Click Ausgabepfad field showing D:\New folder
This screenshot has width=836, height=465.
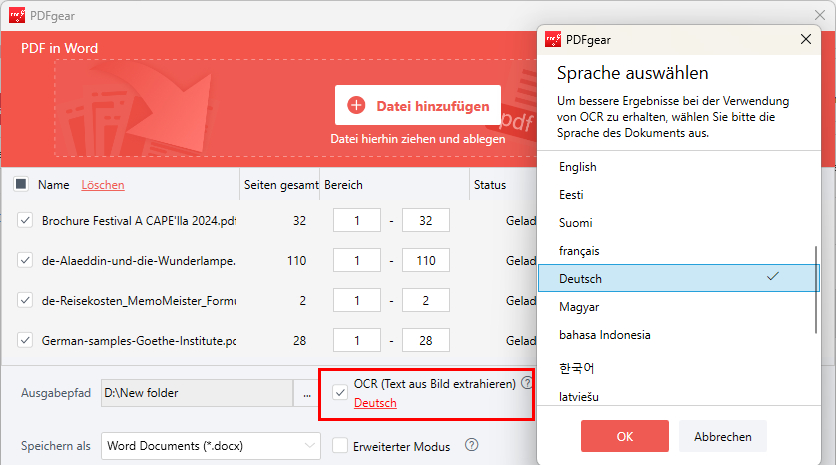point(197,393)
